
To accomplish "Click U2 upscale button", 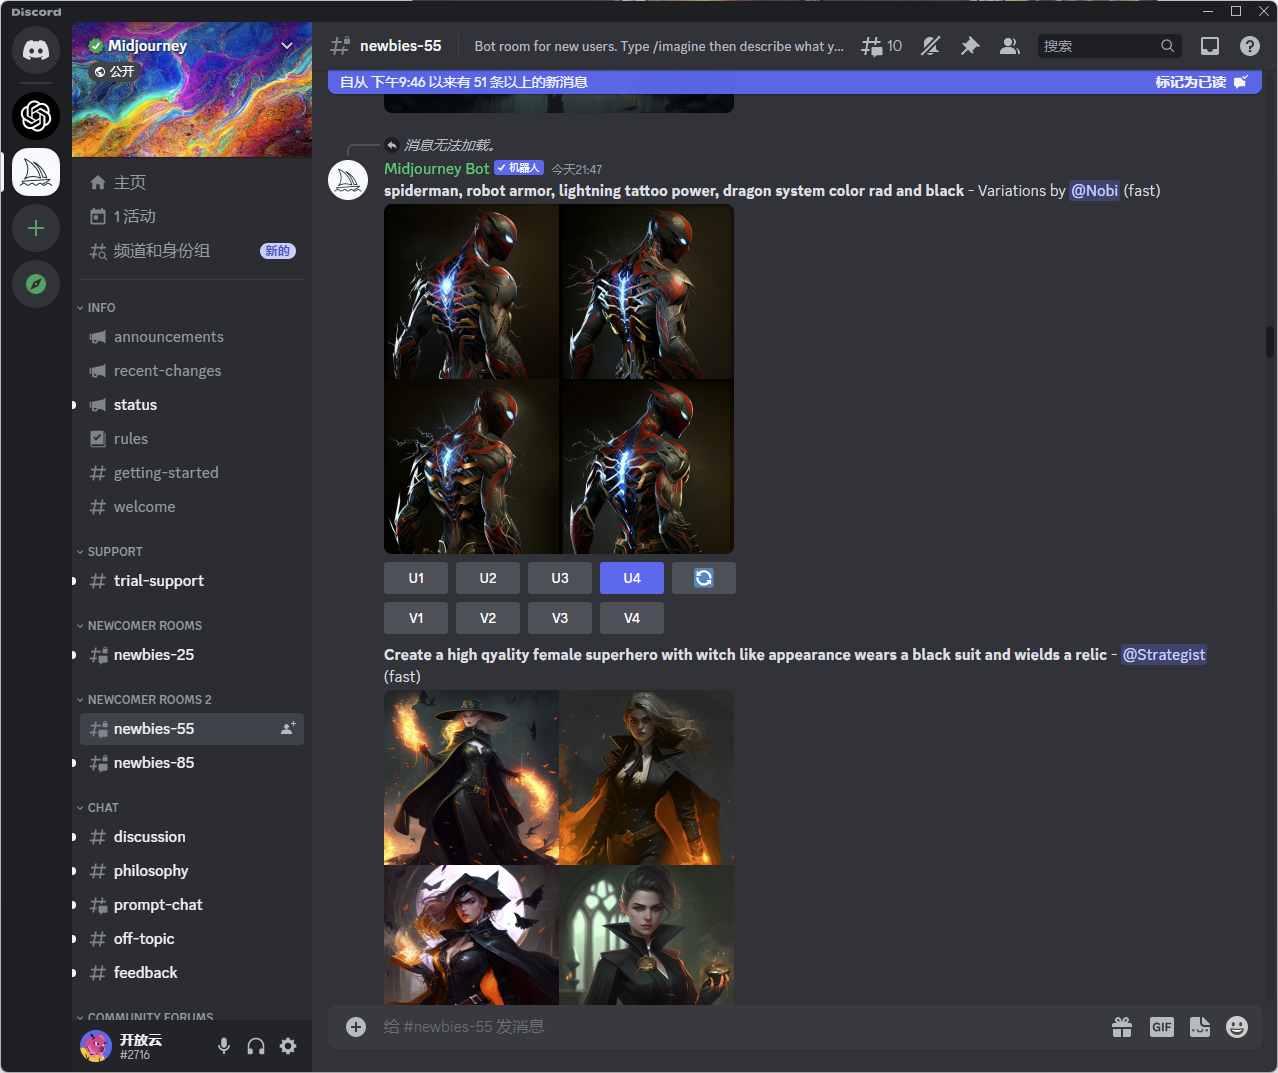I will 488,578.
